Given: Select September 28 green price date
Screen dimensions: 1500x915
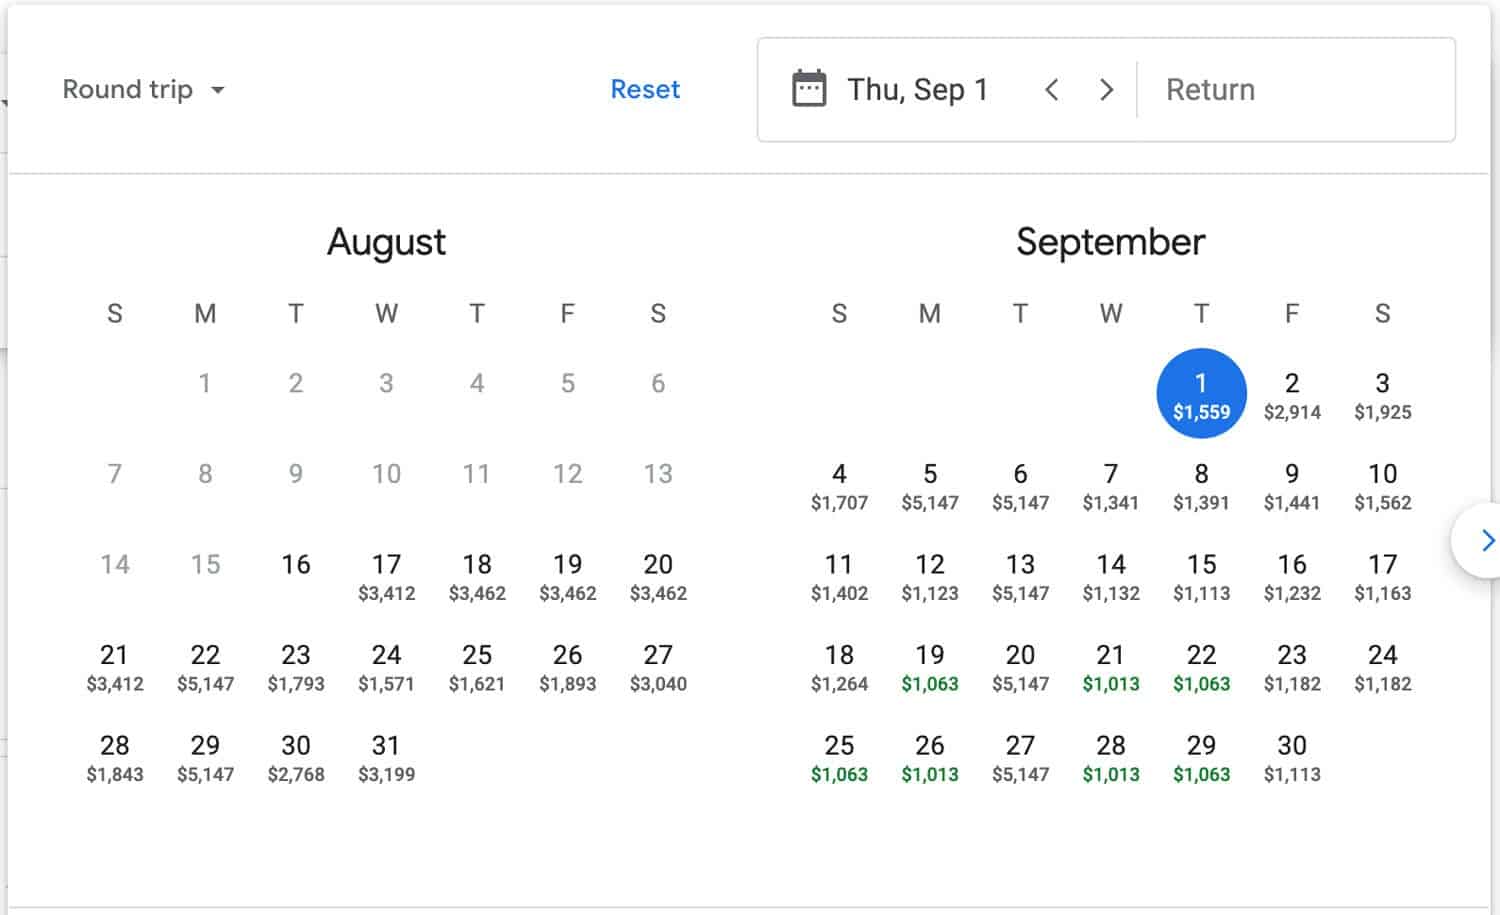Looking at the screenshot, I should pos(1110,758).
